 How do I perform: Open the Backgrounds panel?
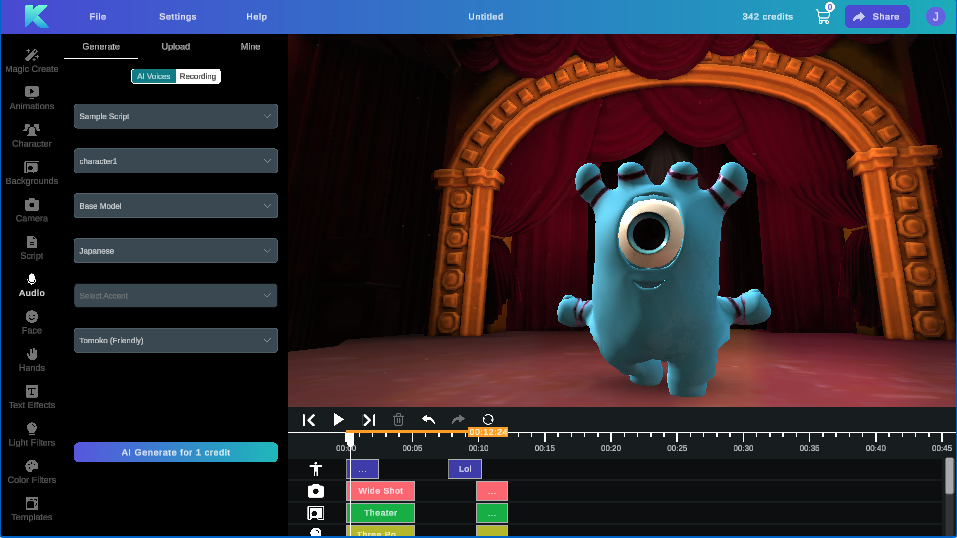pyautogui.click(x=31, y=172)
